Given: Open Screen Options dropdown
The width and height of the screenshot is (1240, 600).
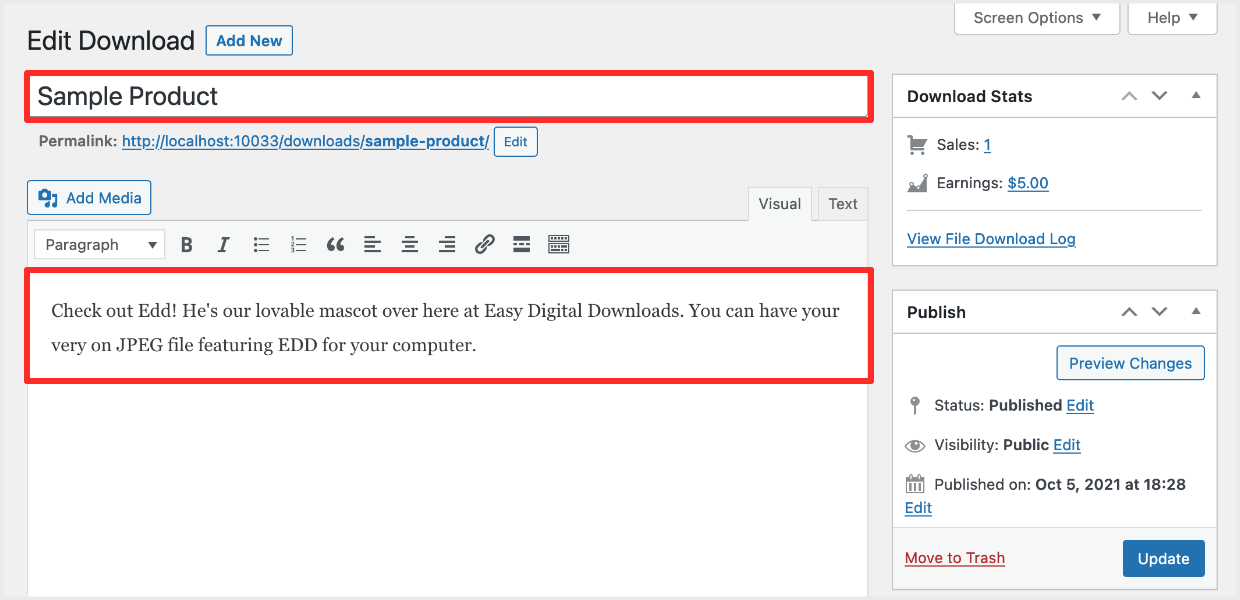Looking at the screenshot, I should click(x=1037, y=18).
